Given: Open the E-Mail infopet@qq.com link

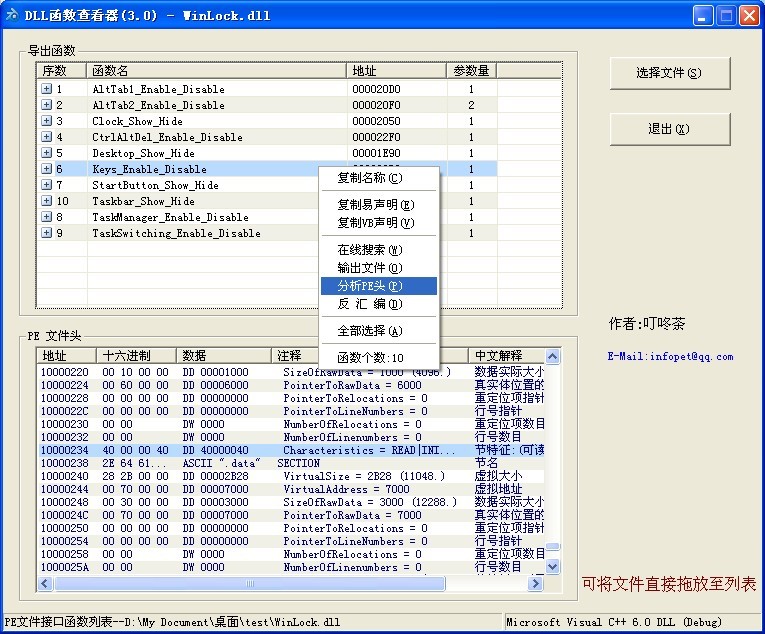Looking at the screenshot, I should (670, 356).
